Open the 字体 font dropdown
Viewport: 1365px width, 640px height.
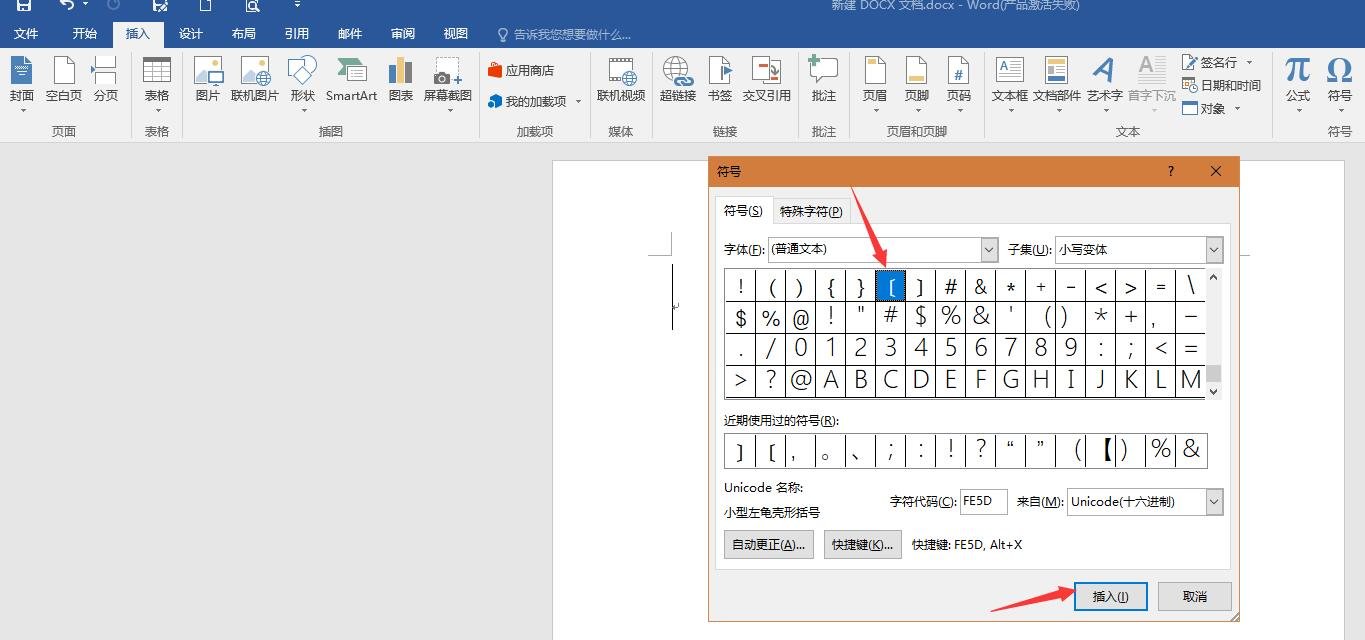[988, 249]
